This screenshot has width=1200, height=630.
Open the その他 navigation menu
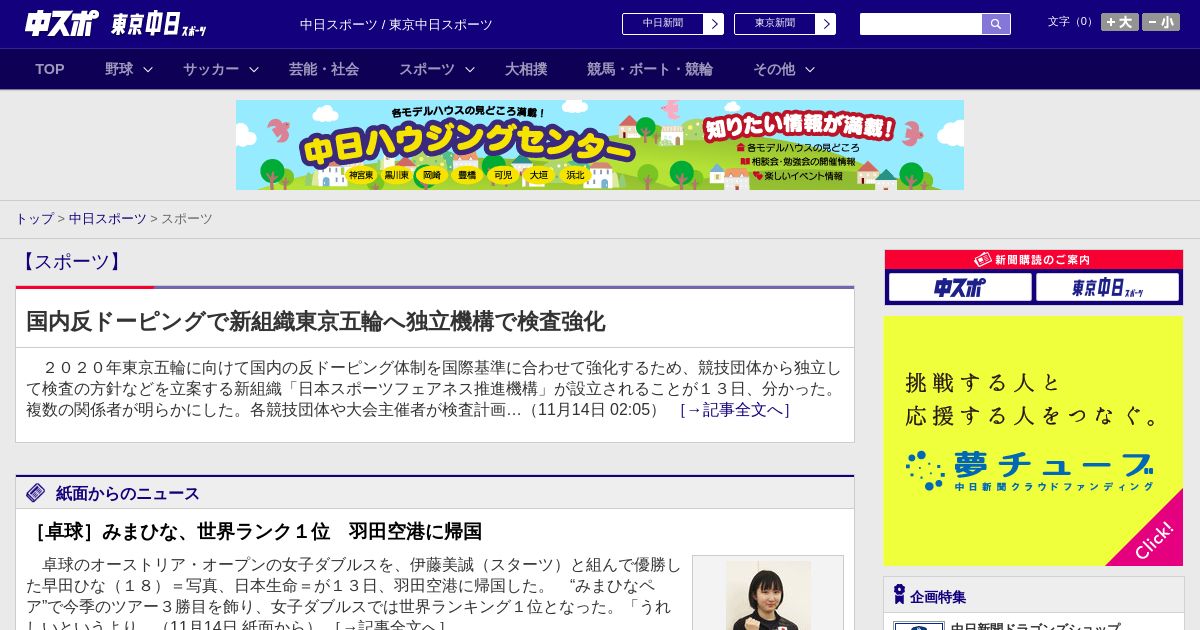tap(774, 69)
